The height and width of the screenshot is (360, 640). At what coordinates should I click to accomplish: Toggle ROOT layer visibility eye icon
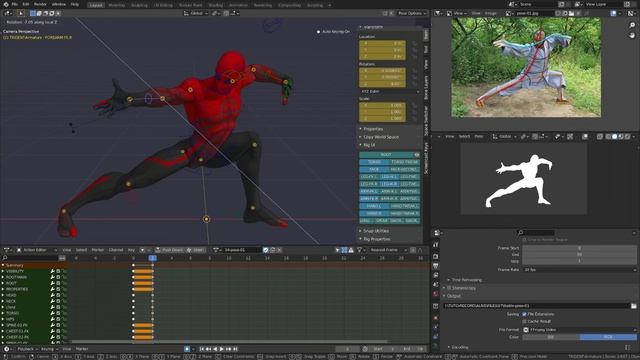point(417,155)
